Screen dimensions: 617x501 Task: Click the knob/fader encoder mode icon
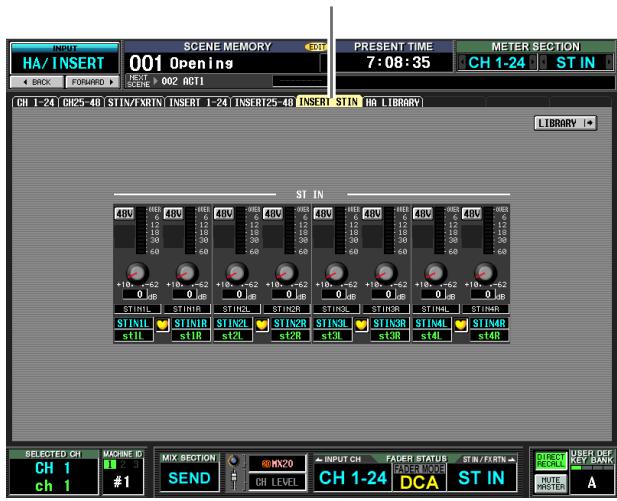click(x=234, y=472)
